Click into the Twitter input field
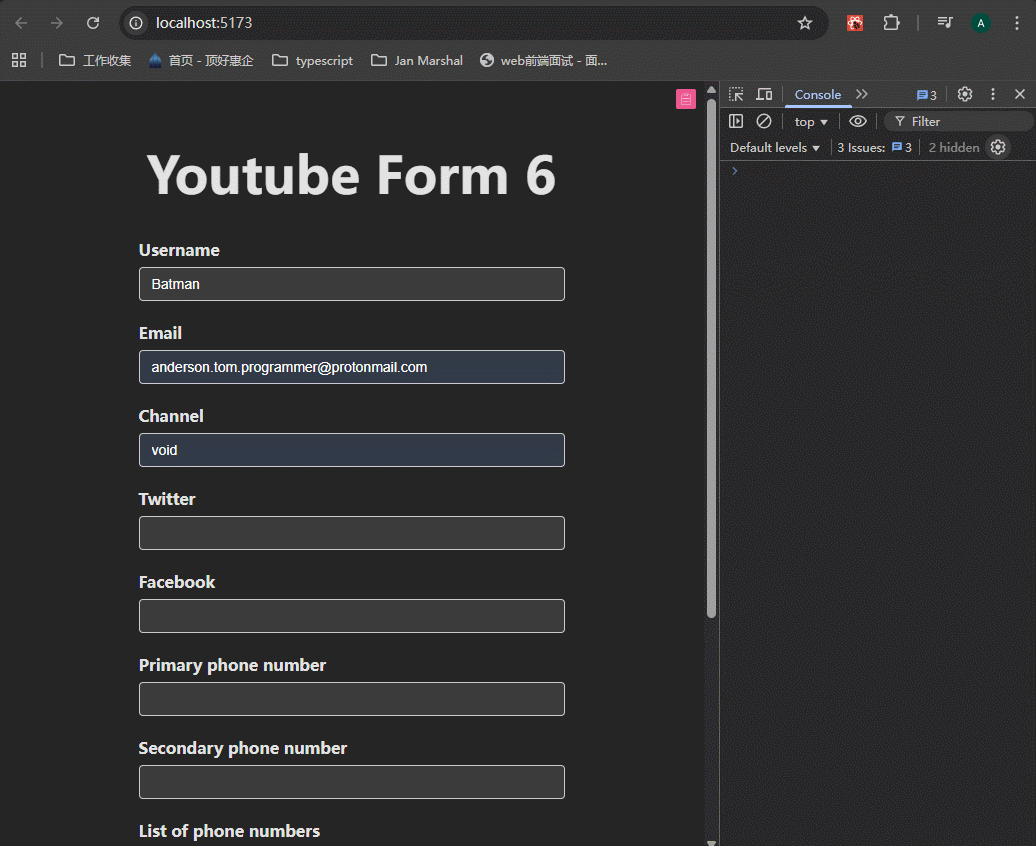Image resolution: width=1036 pixels, height=846 pixels. pos(352,533)
